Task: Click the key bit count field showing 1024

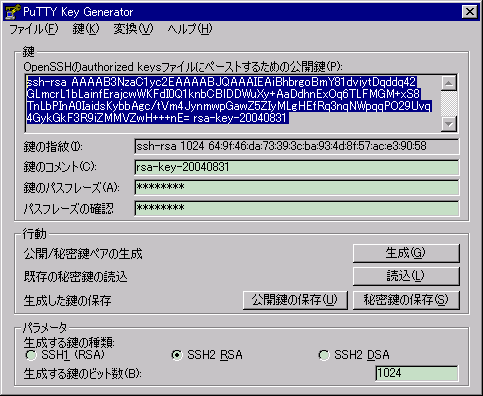Action: [417, 373]
